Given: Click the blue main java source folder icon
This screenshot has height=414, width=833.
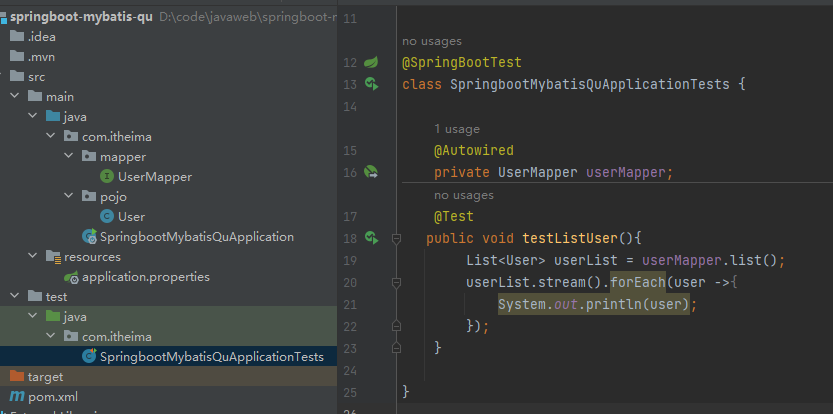Looking at the screenshot, I should click(53, 116).
